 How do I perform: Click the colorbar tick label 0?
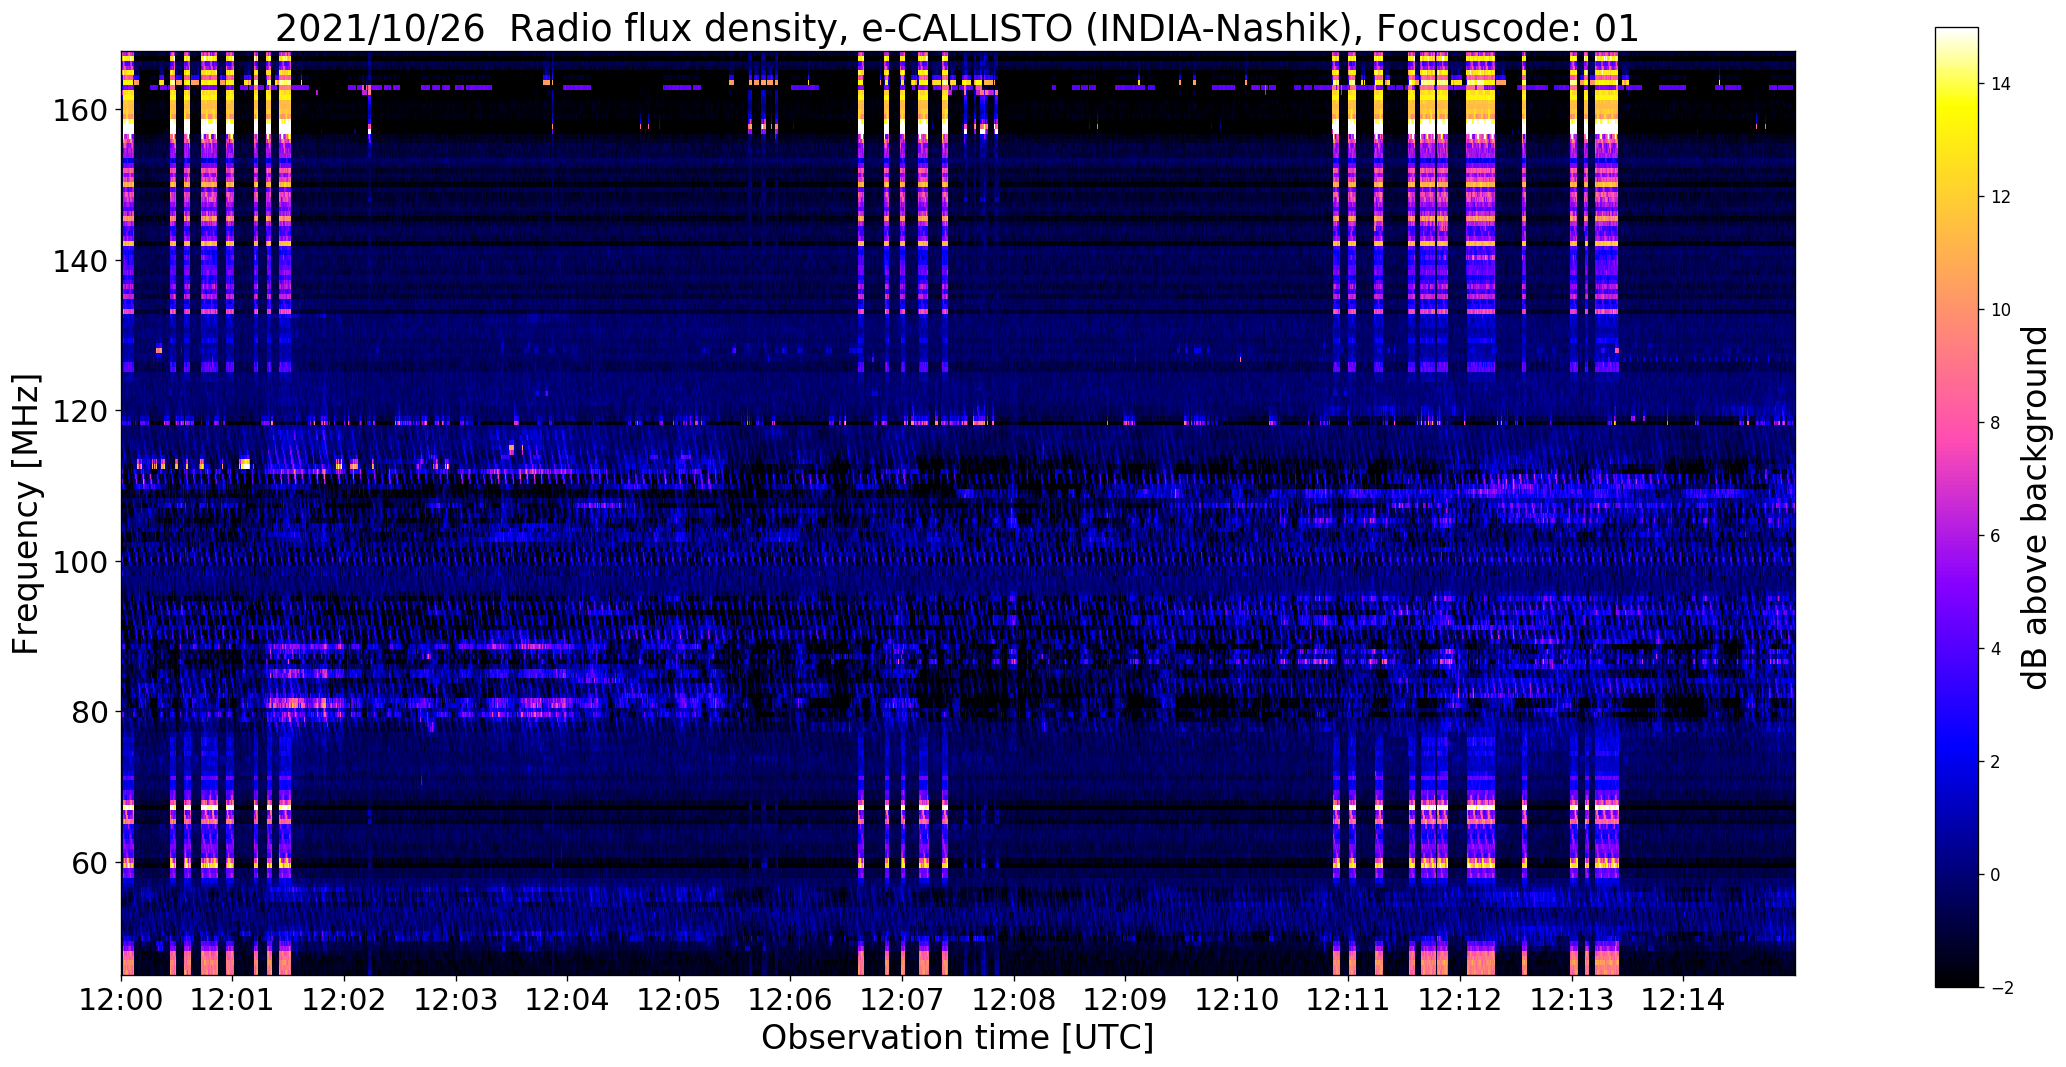click(1996, 875)
